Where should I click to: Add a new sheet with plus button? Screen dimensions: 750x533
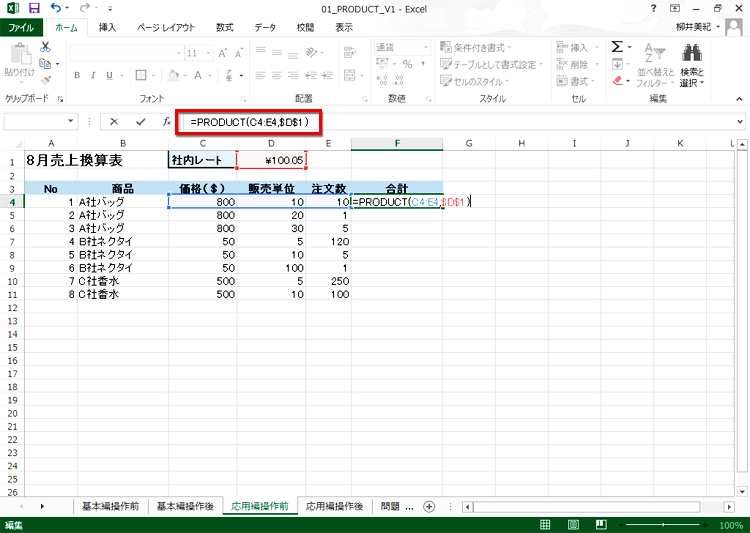(429, 507)
